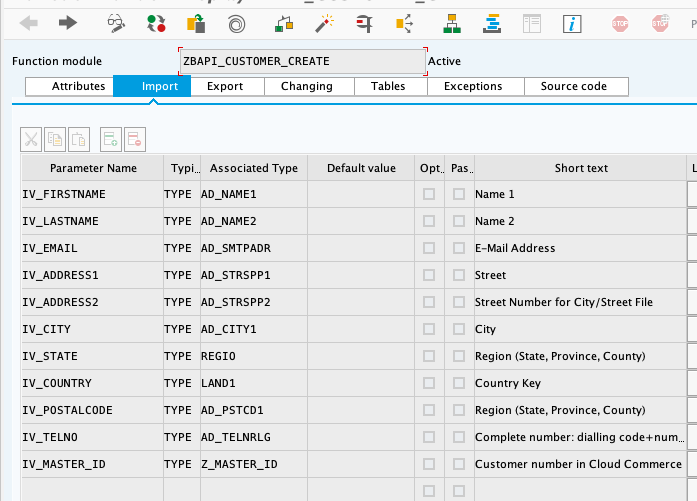Click the Copy icon above table

click(x=55, y=140)
